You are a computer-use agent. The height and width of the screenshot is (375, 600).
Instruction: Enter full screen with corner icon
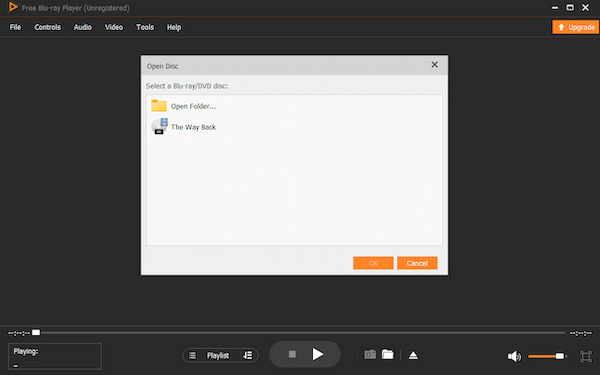coord(585,356)
